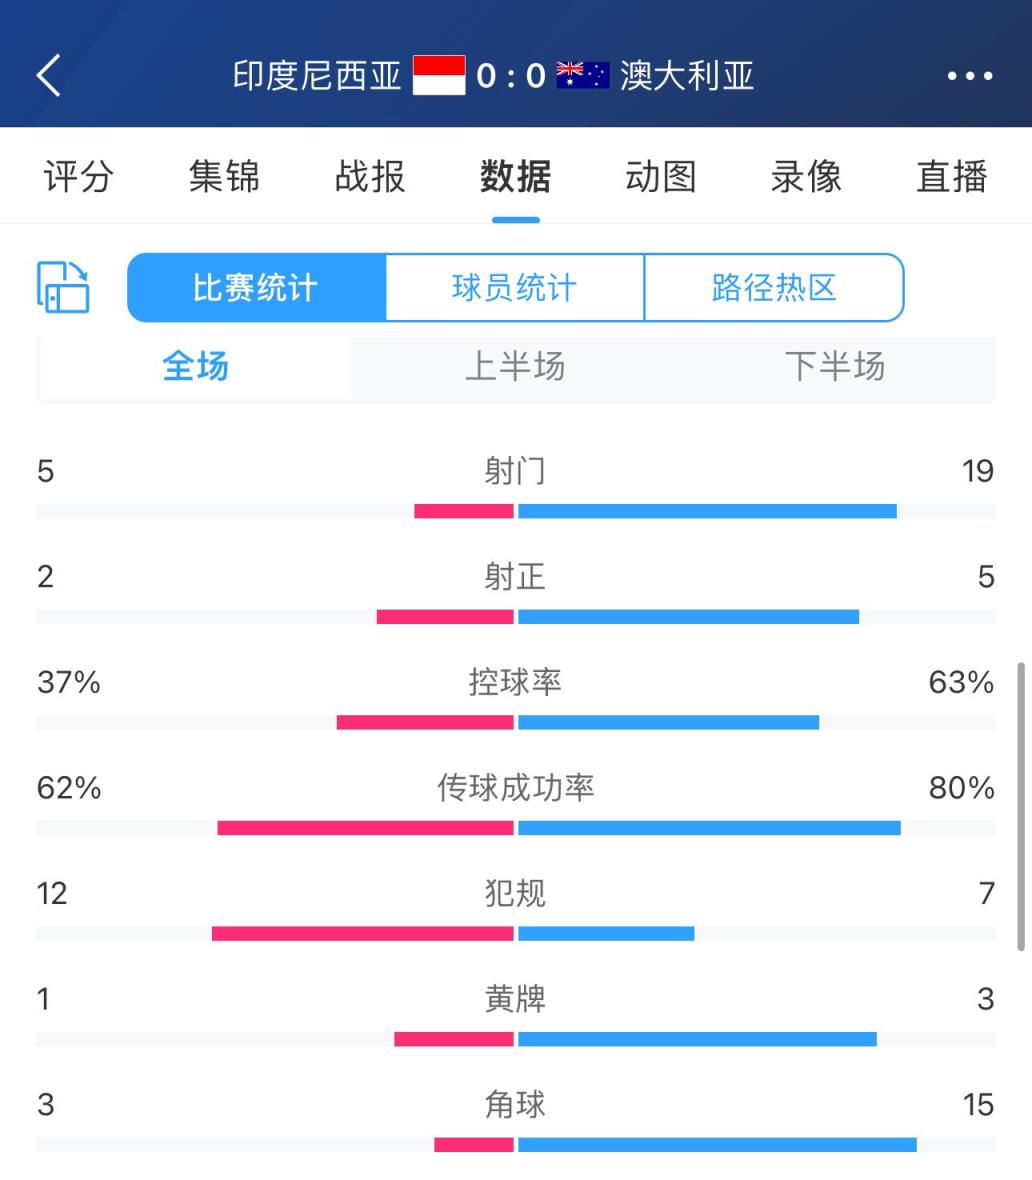Switch to 球员统计 player stats

click(x=514, y=288)
